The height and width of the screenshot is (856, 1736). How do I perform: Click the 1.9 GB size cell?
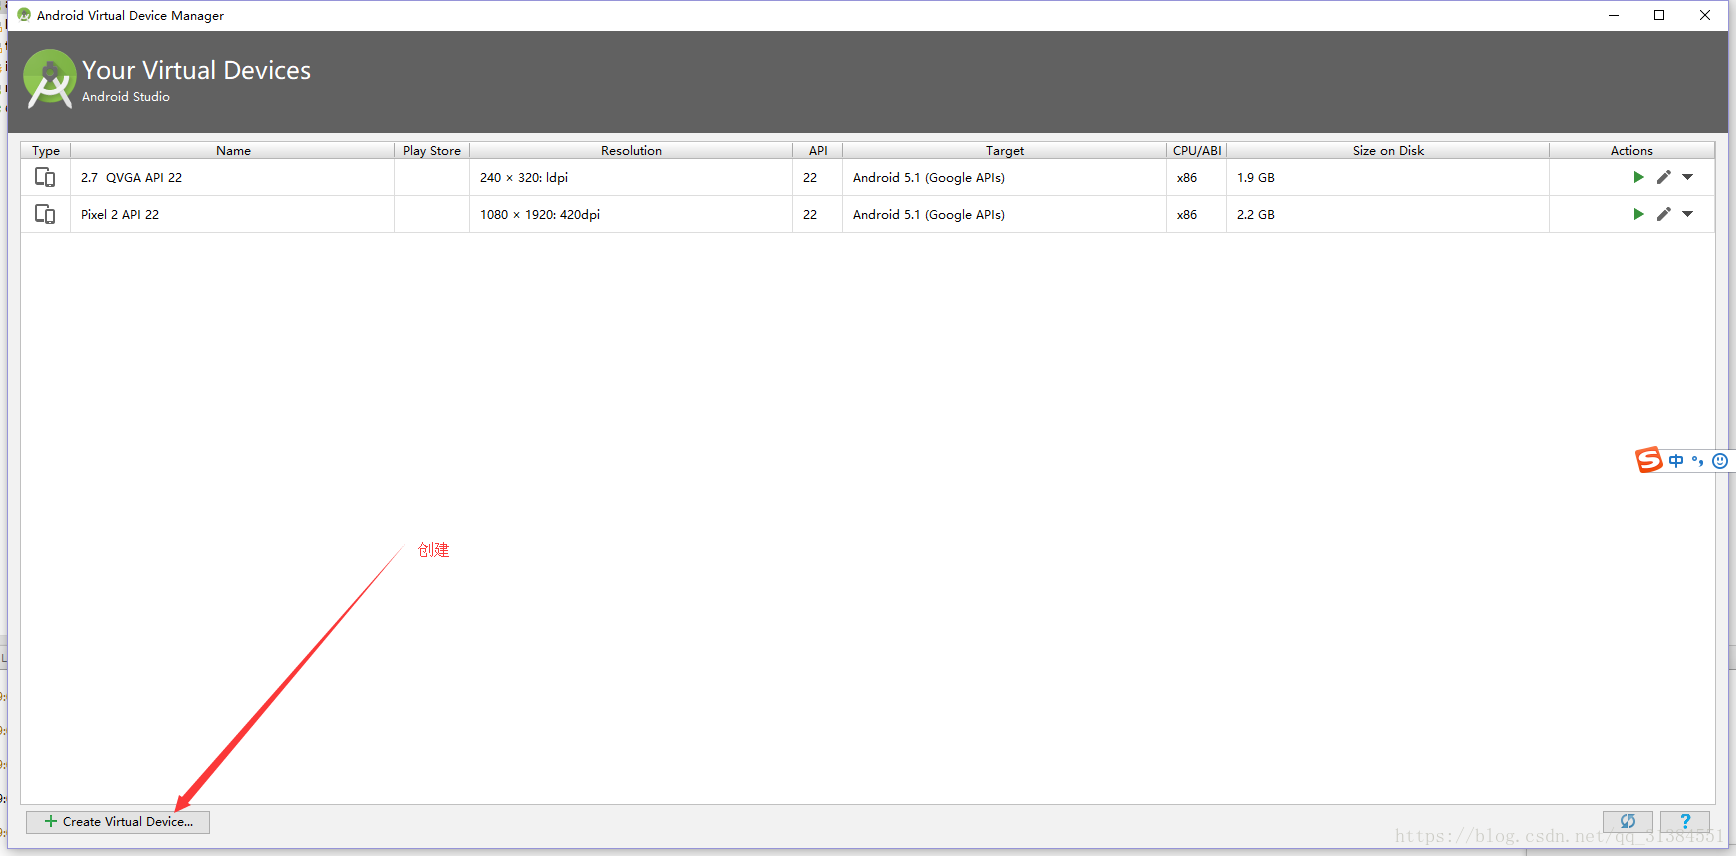[1388, 177]
